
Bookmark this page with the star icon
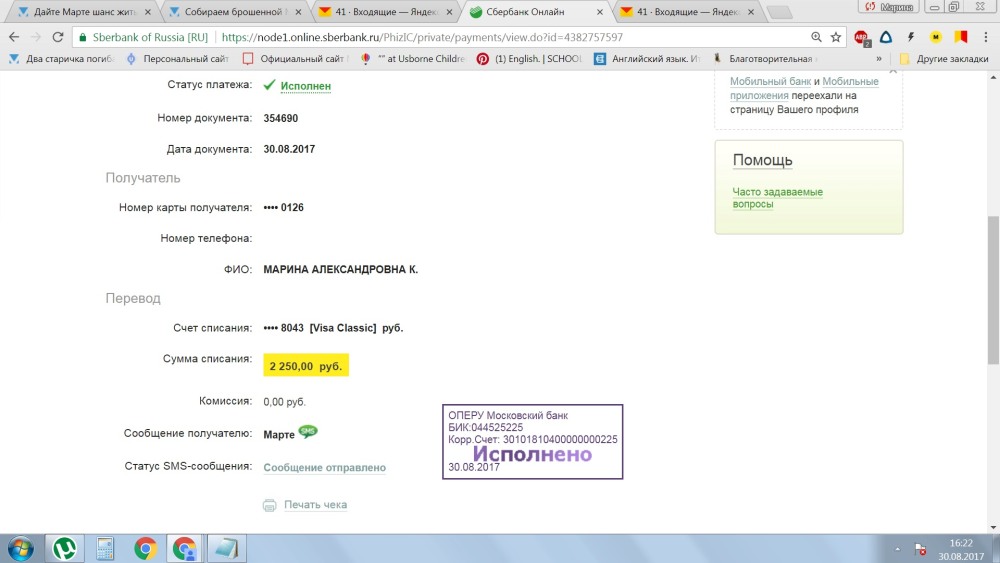(x=836, y=37)
